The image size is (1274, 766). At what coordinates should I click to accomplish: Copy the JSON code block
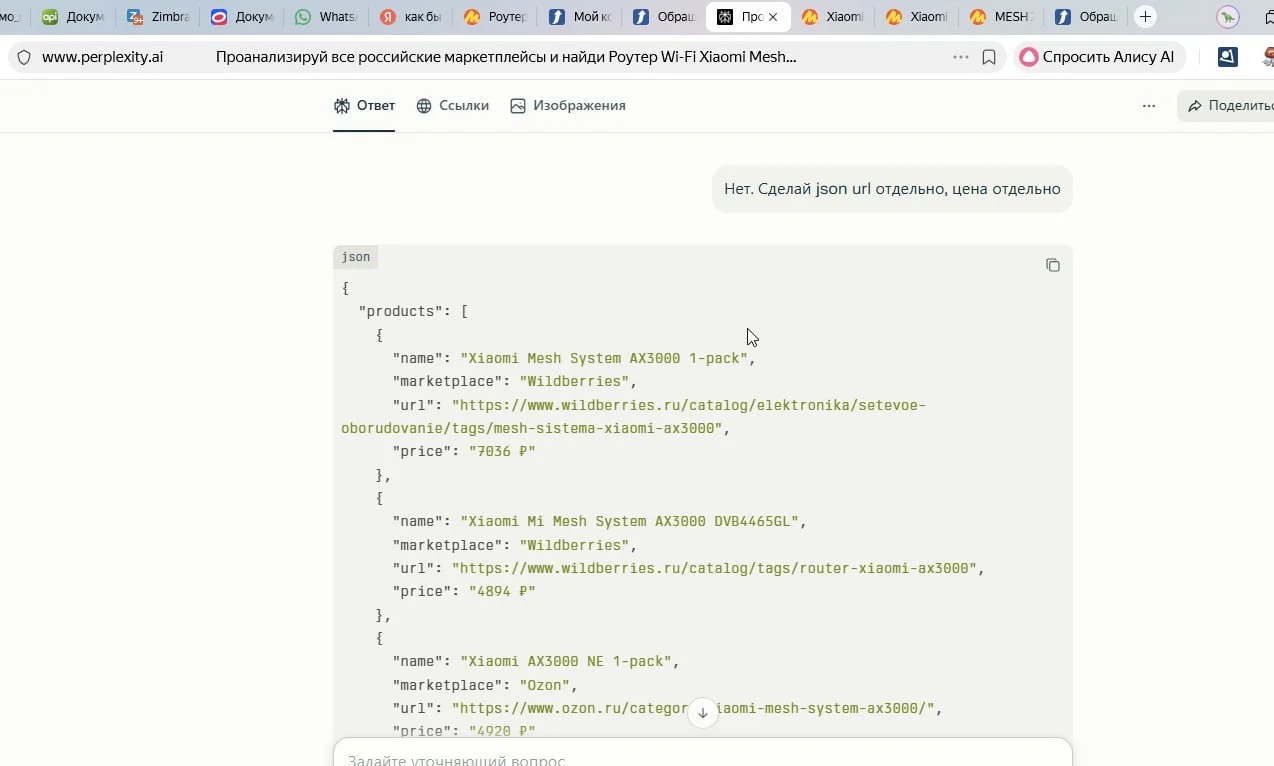click(1052, 265)
